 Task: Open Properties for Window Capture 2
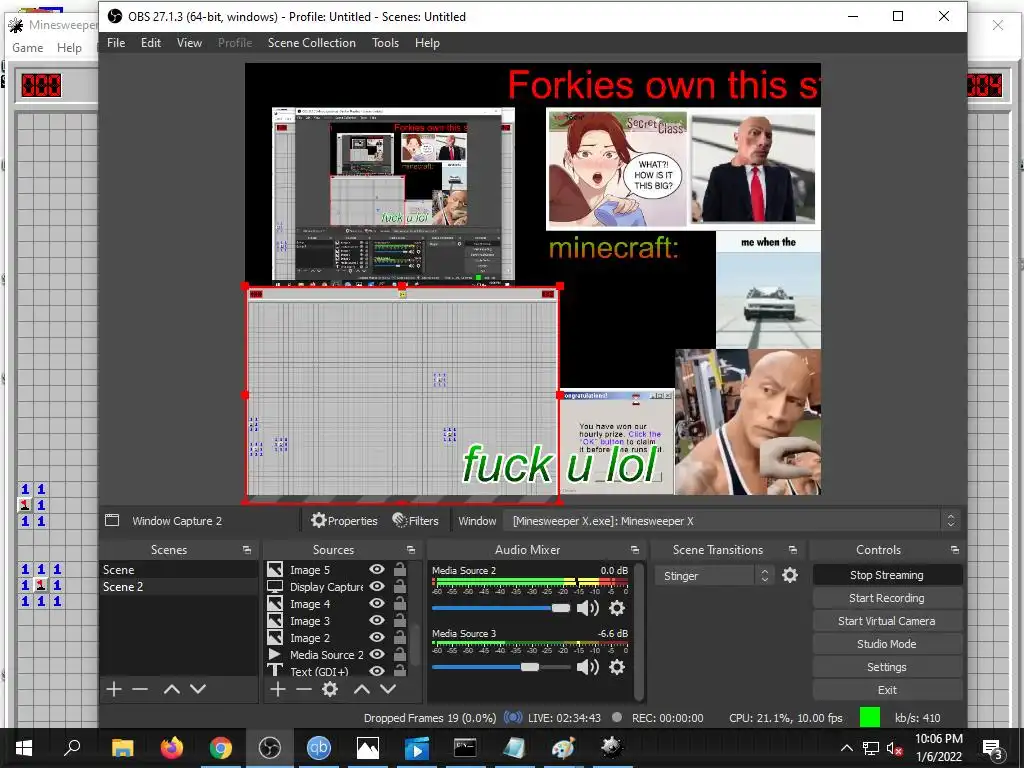344,520
